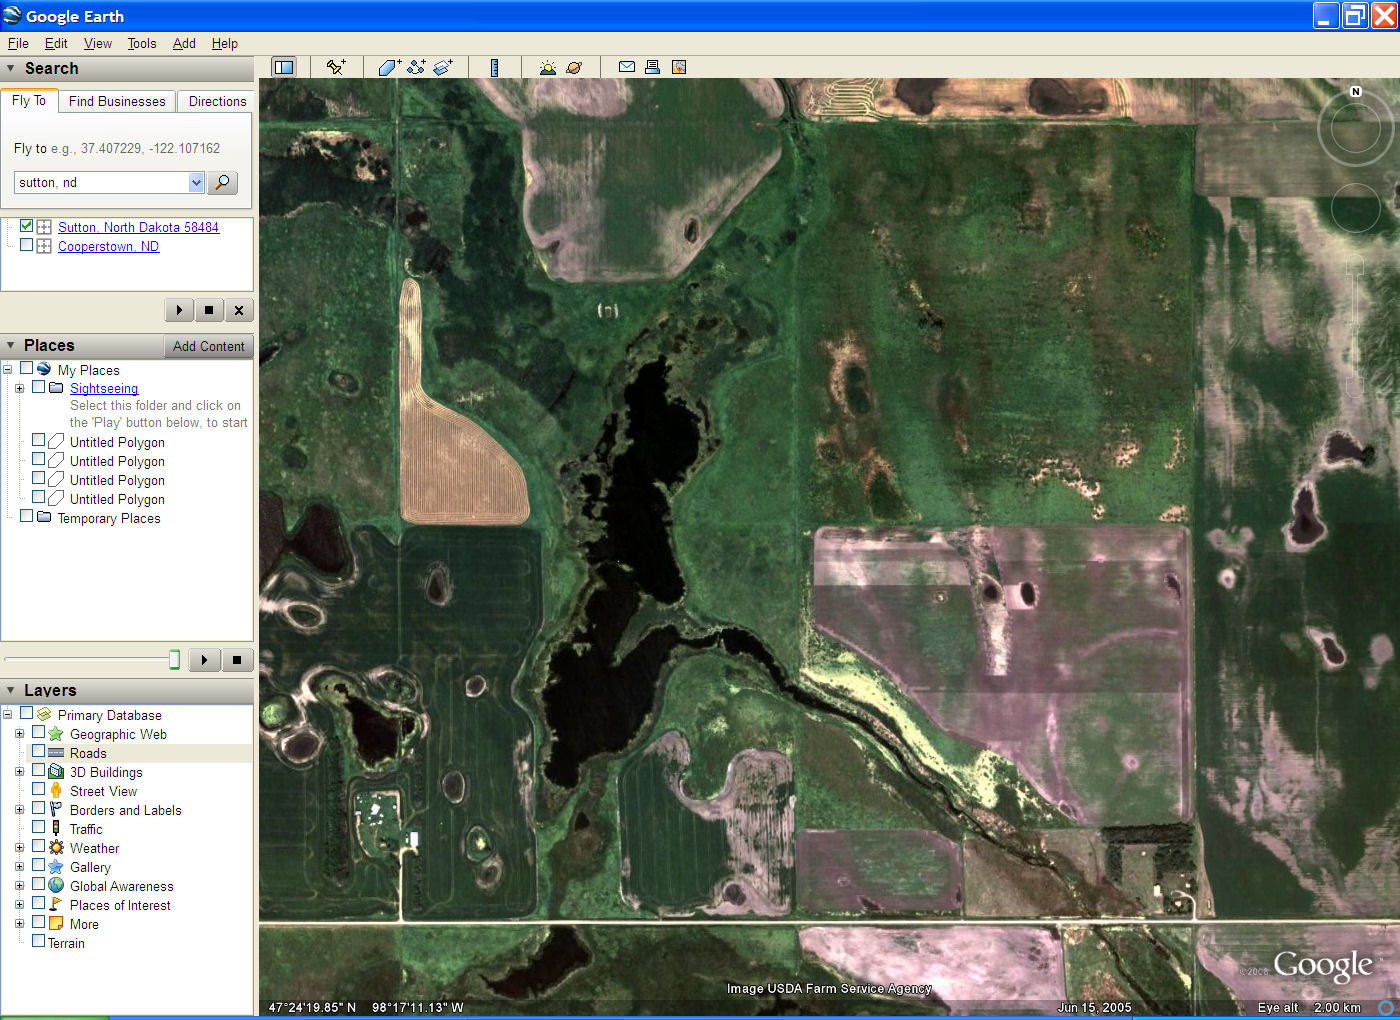Click the Places of Interest flag icon
Viewport: 1400px width, 1020px height.
56,904
